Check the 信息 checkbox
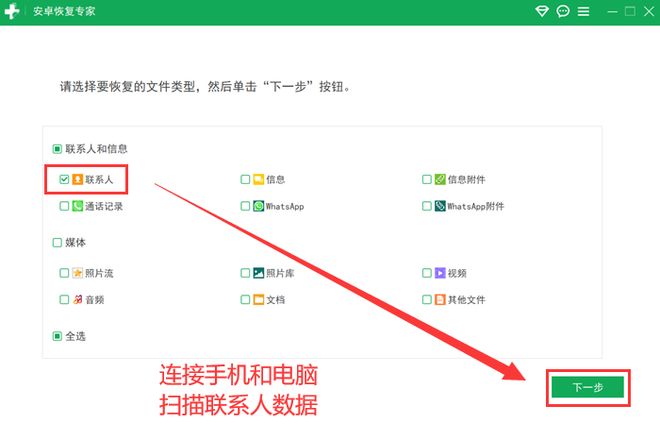The image size is (660, 440). pyautogui.click(x=245, y=179)
